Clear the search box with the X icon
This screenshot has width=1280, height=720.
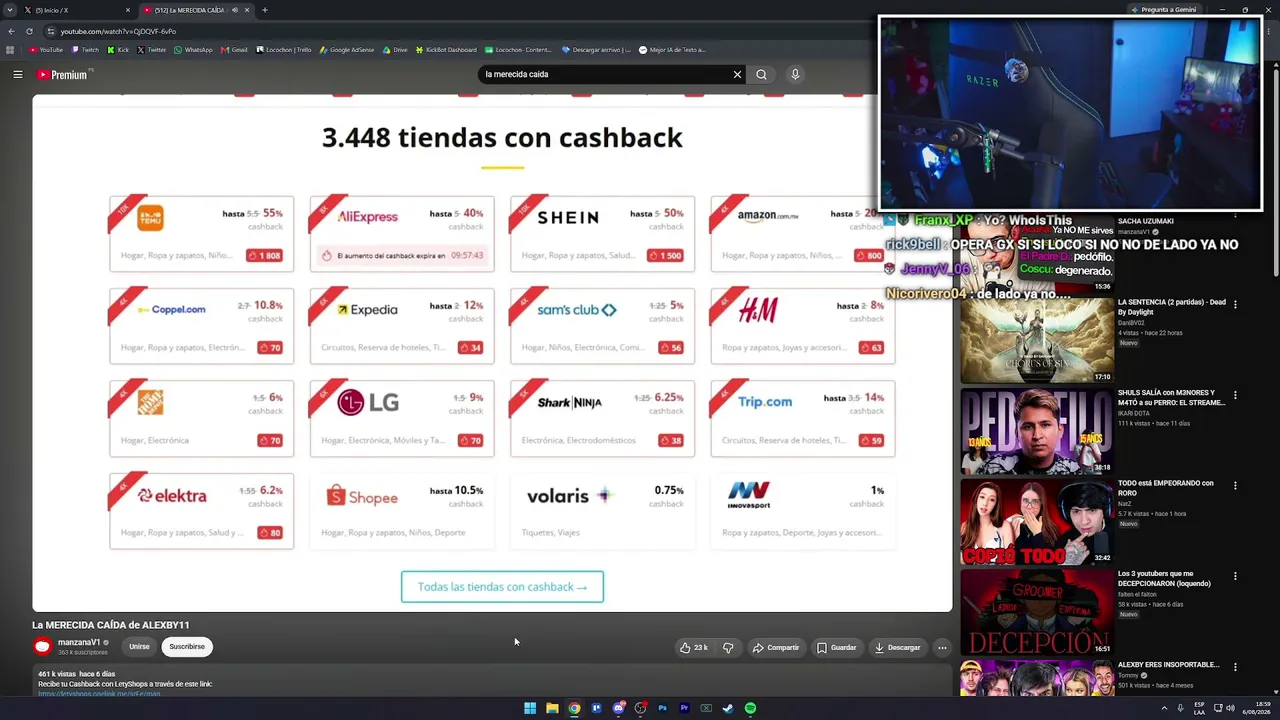pyautogui.click(x=737, y=74)
